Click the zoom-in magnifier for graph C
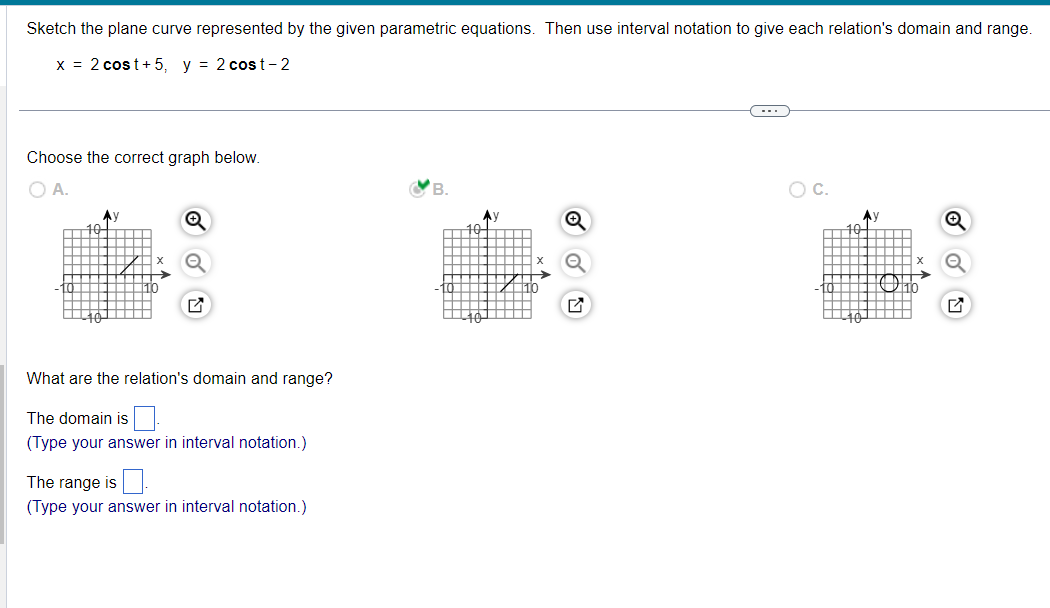 pyautogui.click(x=955, y=221)
